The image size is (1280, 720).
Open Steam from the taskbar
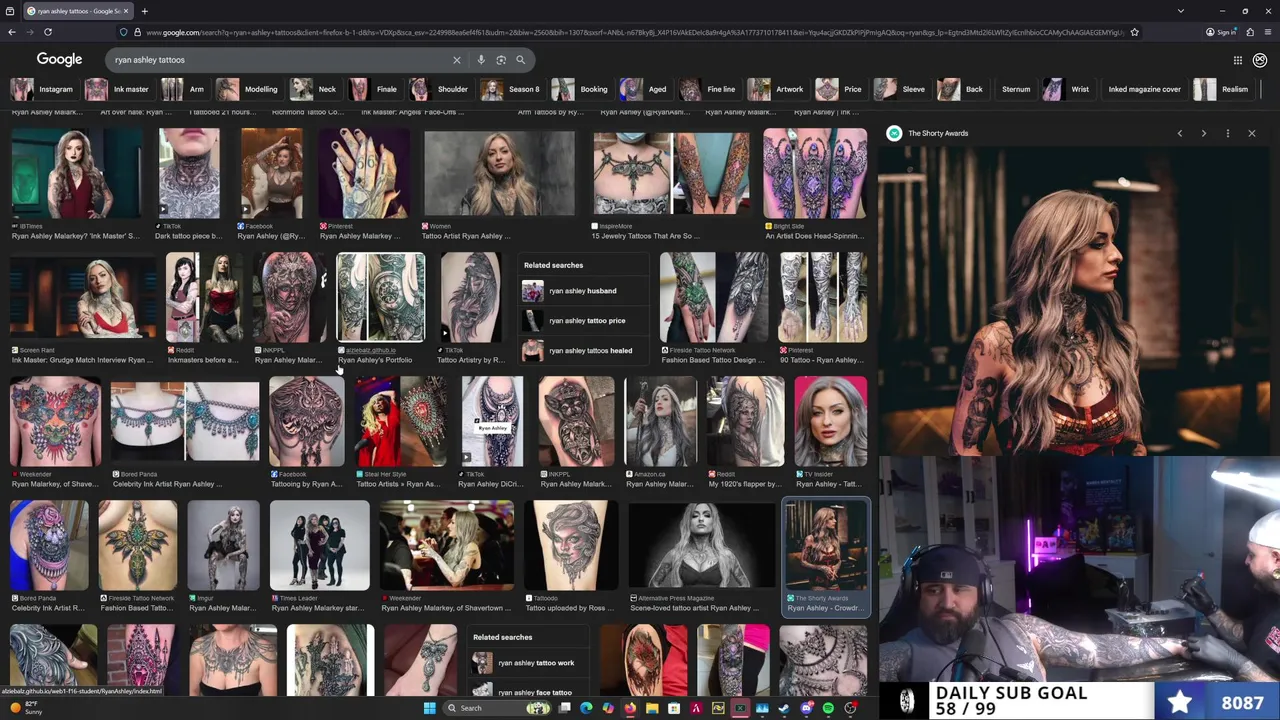pos(784,708)
